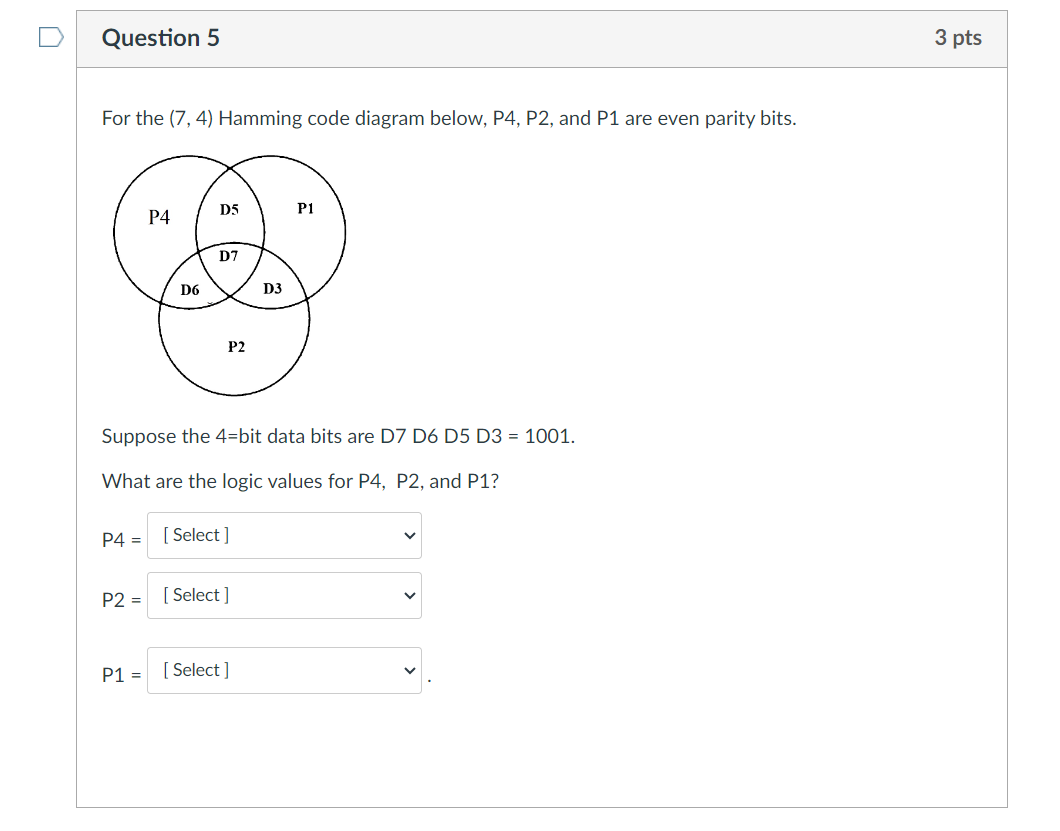Click the D6 label in the diagram
The height and width of the screenshot is (831, 1060).
pos(190,290)
